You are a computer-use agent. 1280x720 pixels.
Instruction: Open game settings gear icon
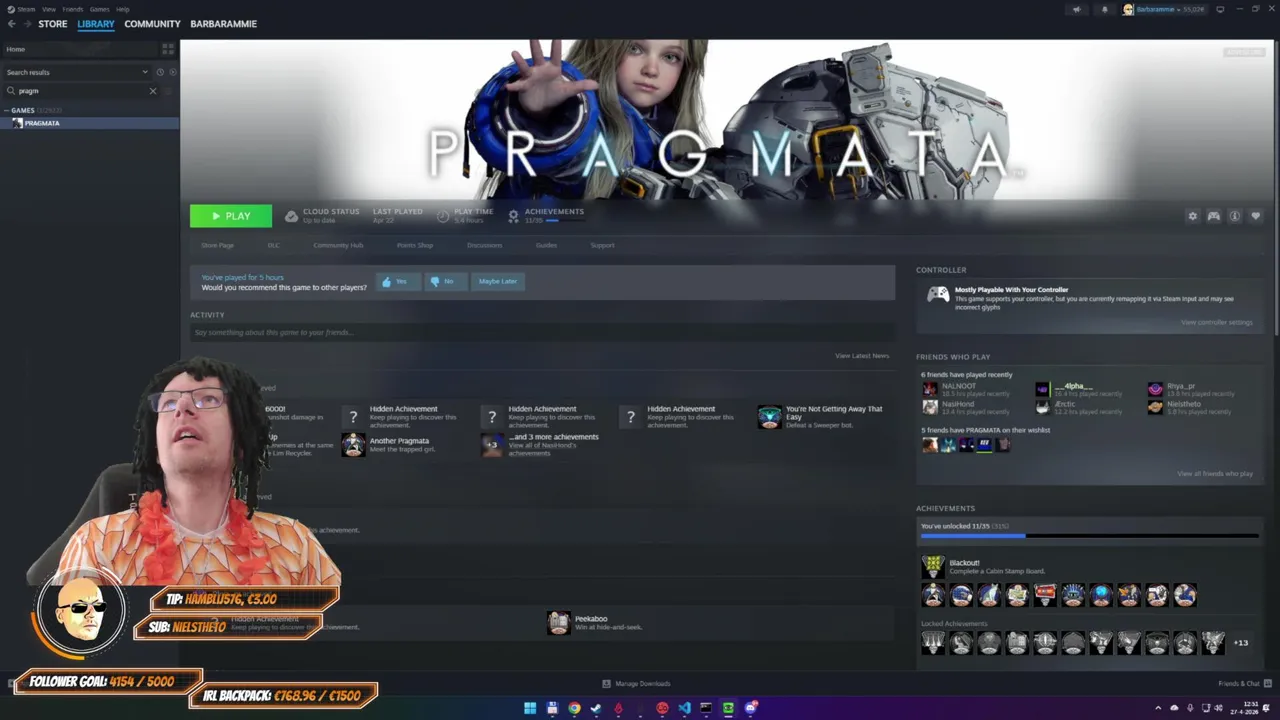[x=1192, y=216]
